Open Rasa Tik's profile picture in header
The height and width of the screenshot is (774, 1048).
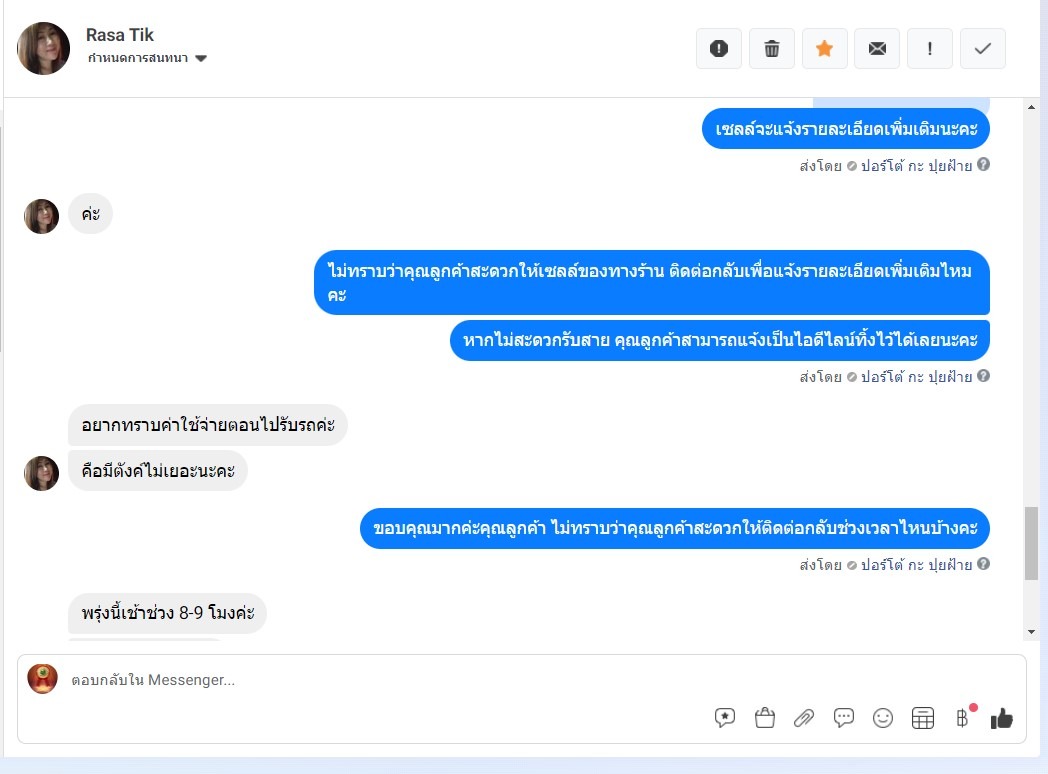[x=43, y=48]
